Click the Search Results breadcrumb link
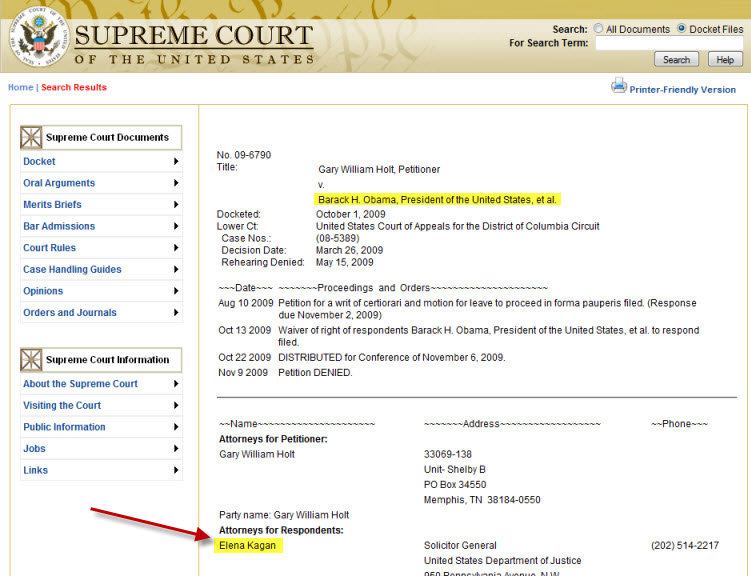751x576 pixels. (x=74, y=87)
